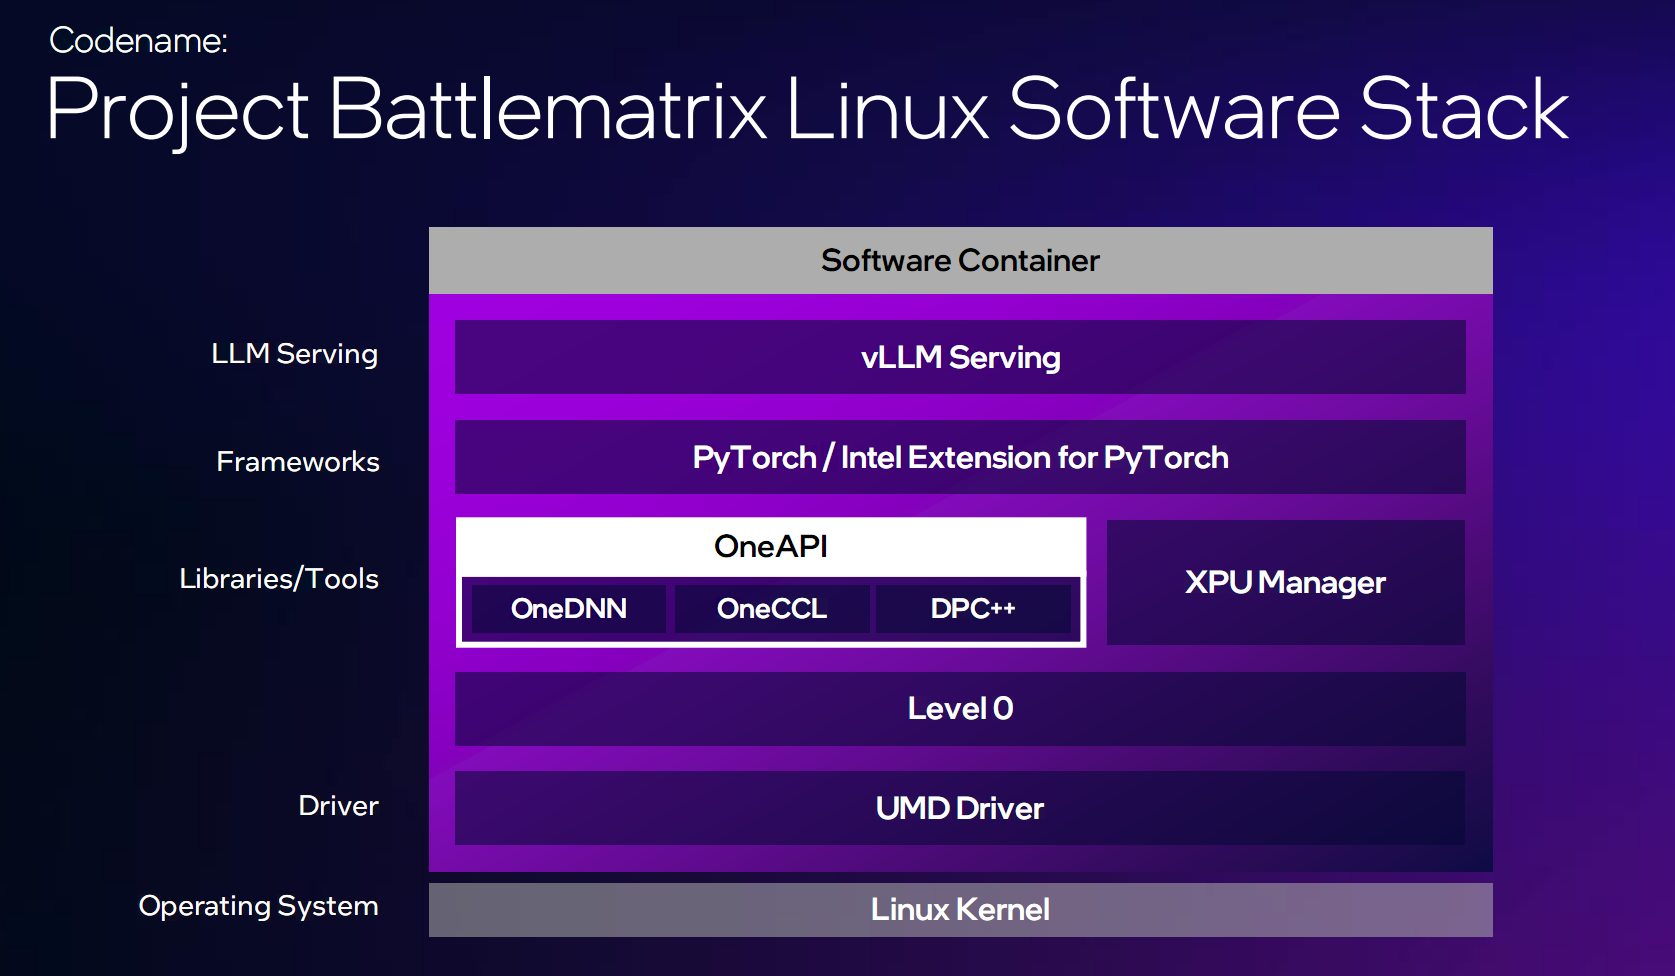Click the Linux Kernel bar
1675x976 pixels.
tap(960, 910)
